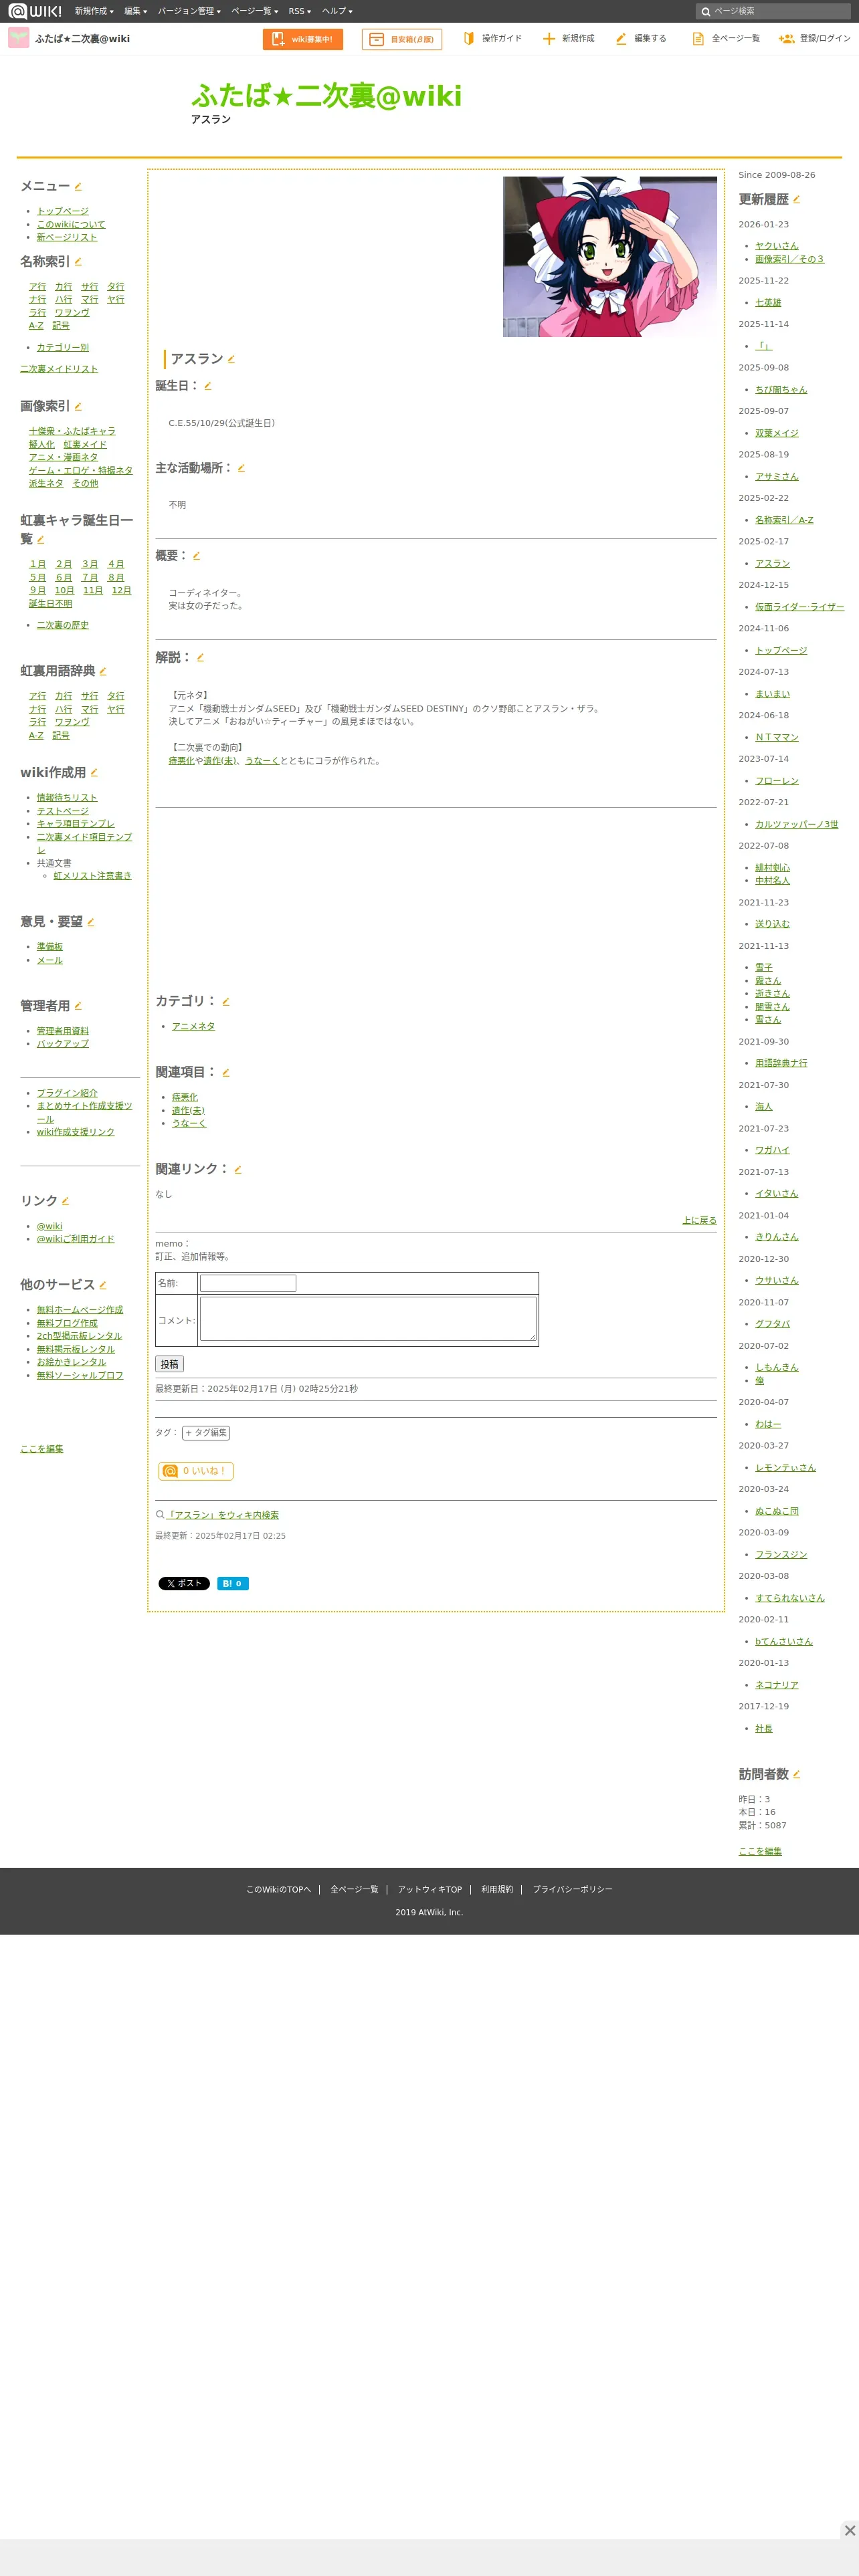Click edit pencil beside 訪問者数 heading
Viewport: 859px width, 2576px height.
coord(796,1774)
